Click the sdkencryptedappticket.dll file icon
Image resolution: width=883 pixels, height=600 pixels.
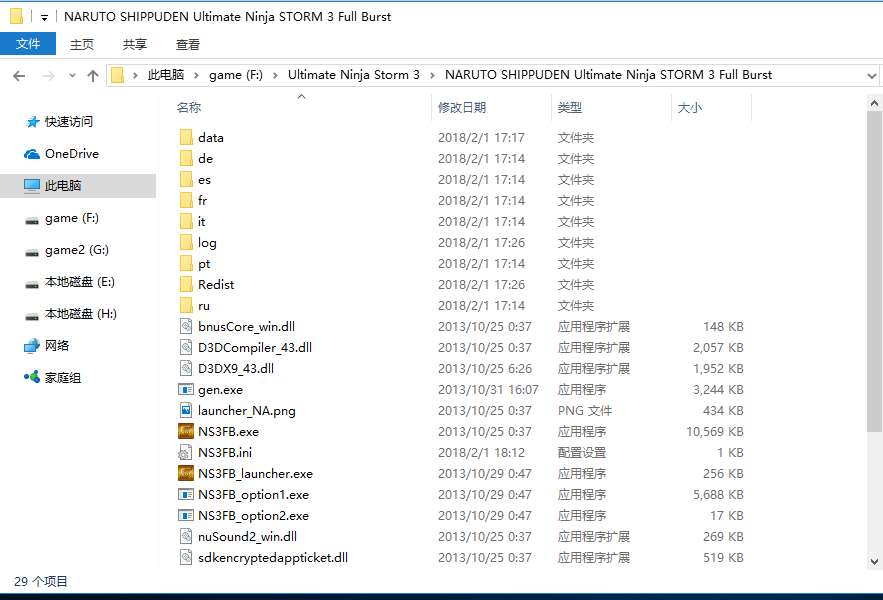pos(186,557)
